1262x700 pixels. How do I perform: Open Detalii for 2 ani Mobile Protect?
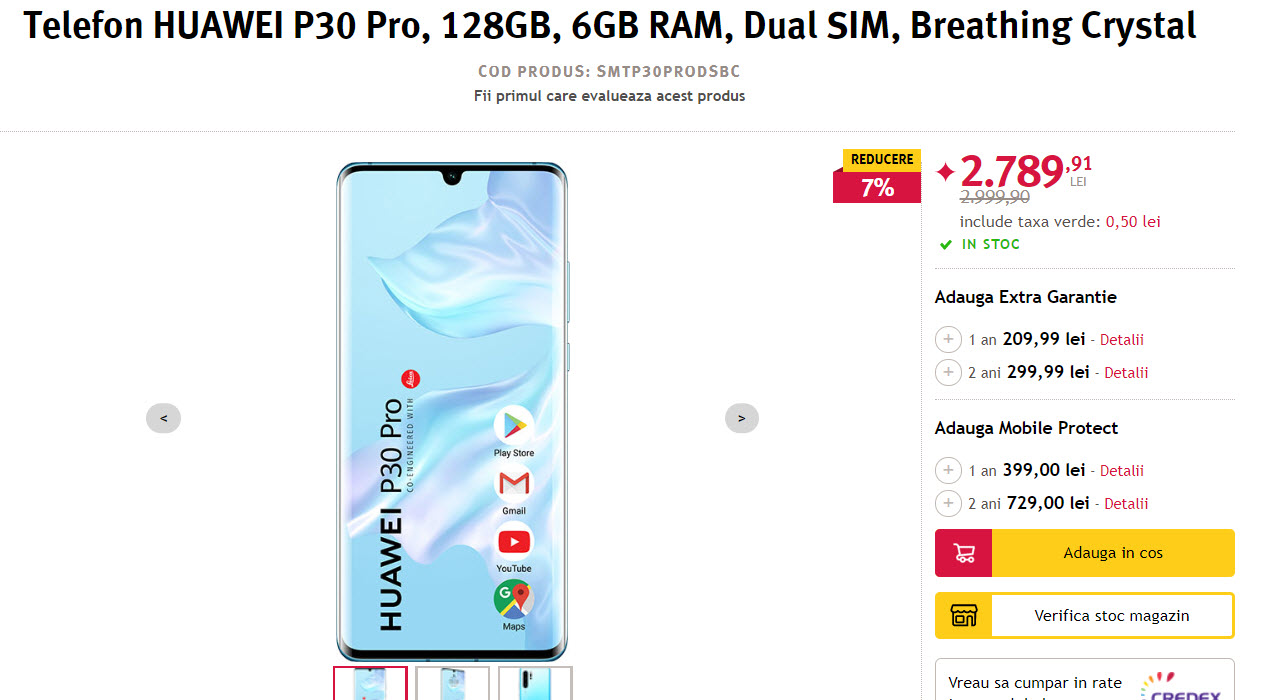1126,504
